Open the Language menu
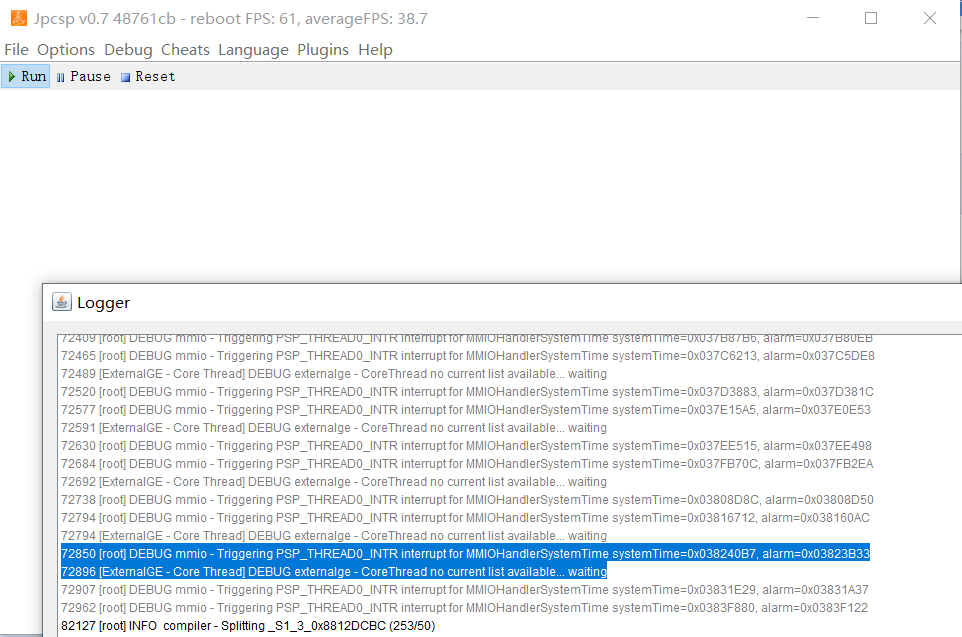Screen dimensions: 962x637 point(253,50)
